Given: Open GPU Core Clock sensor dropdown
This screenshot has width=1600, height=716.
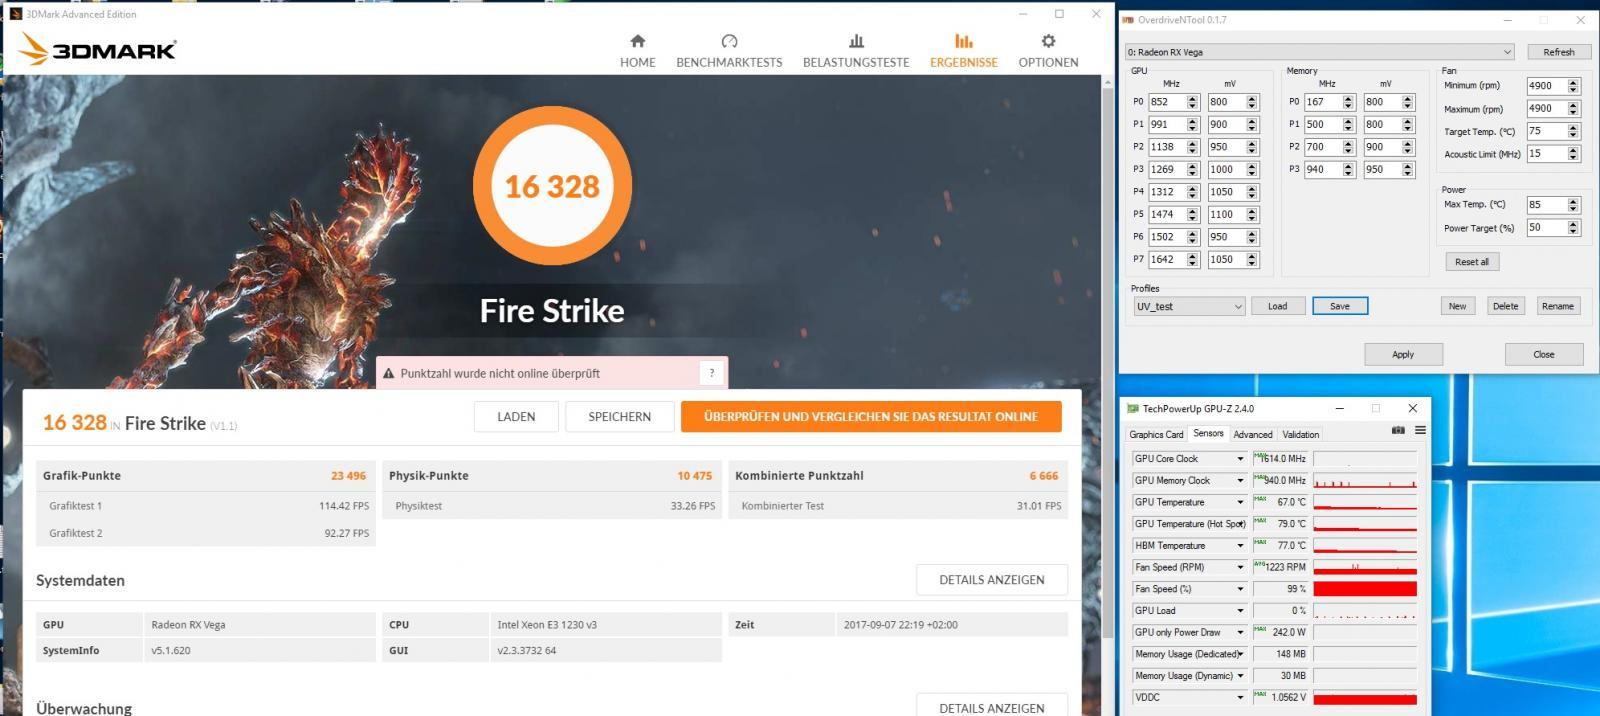Looking at the screenshot, I should (x=1240, y=459).
